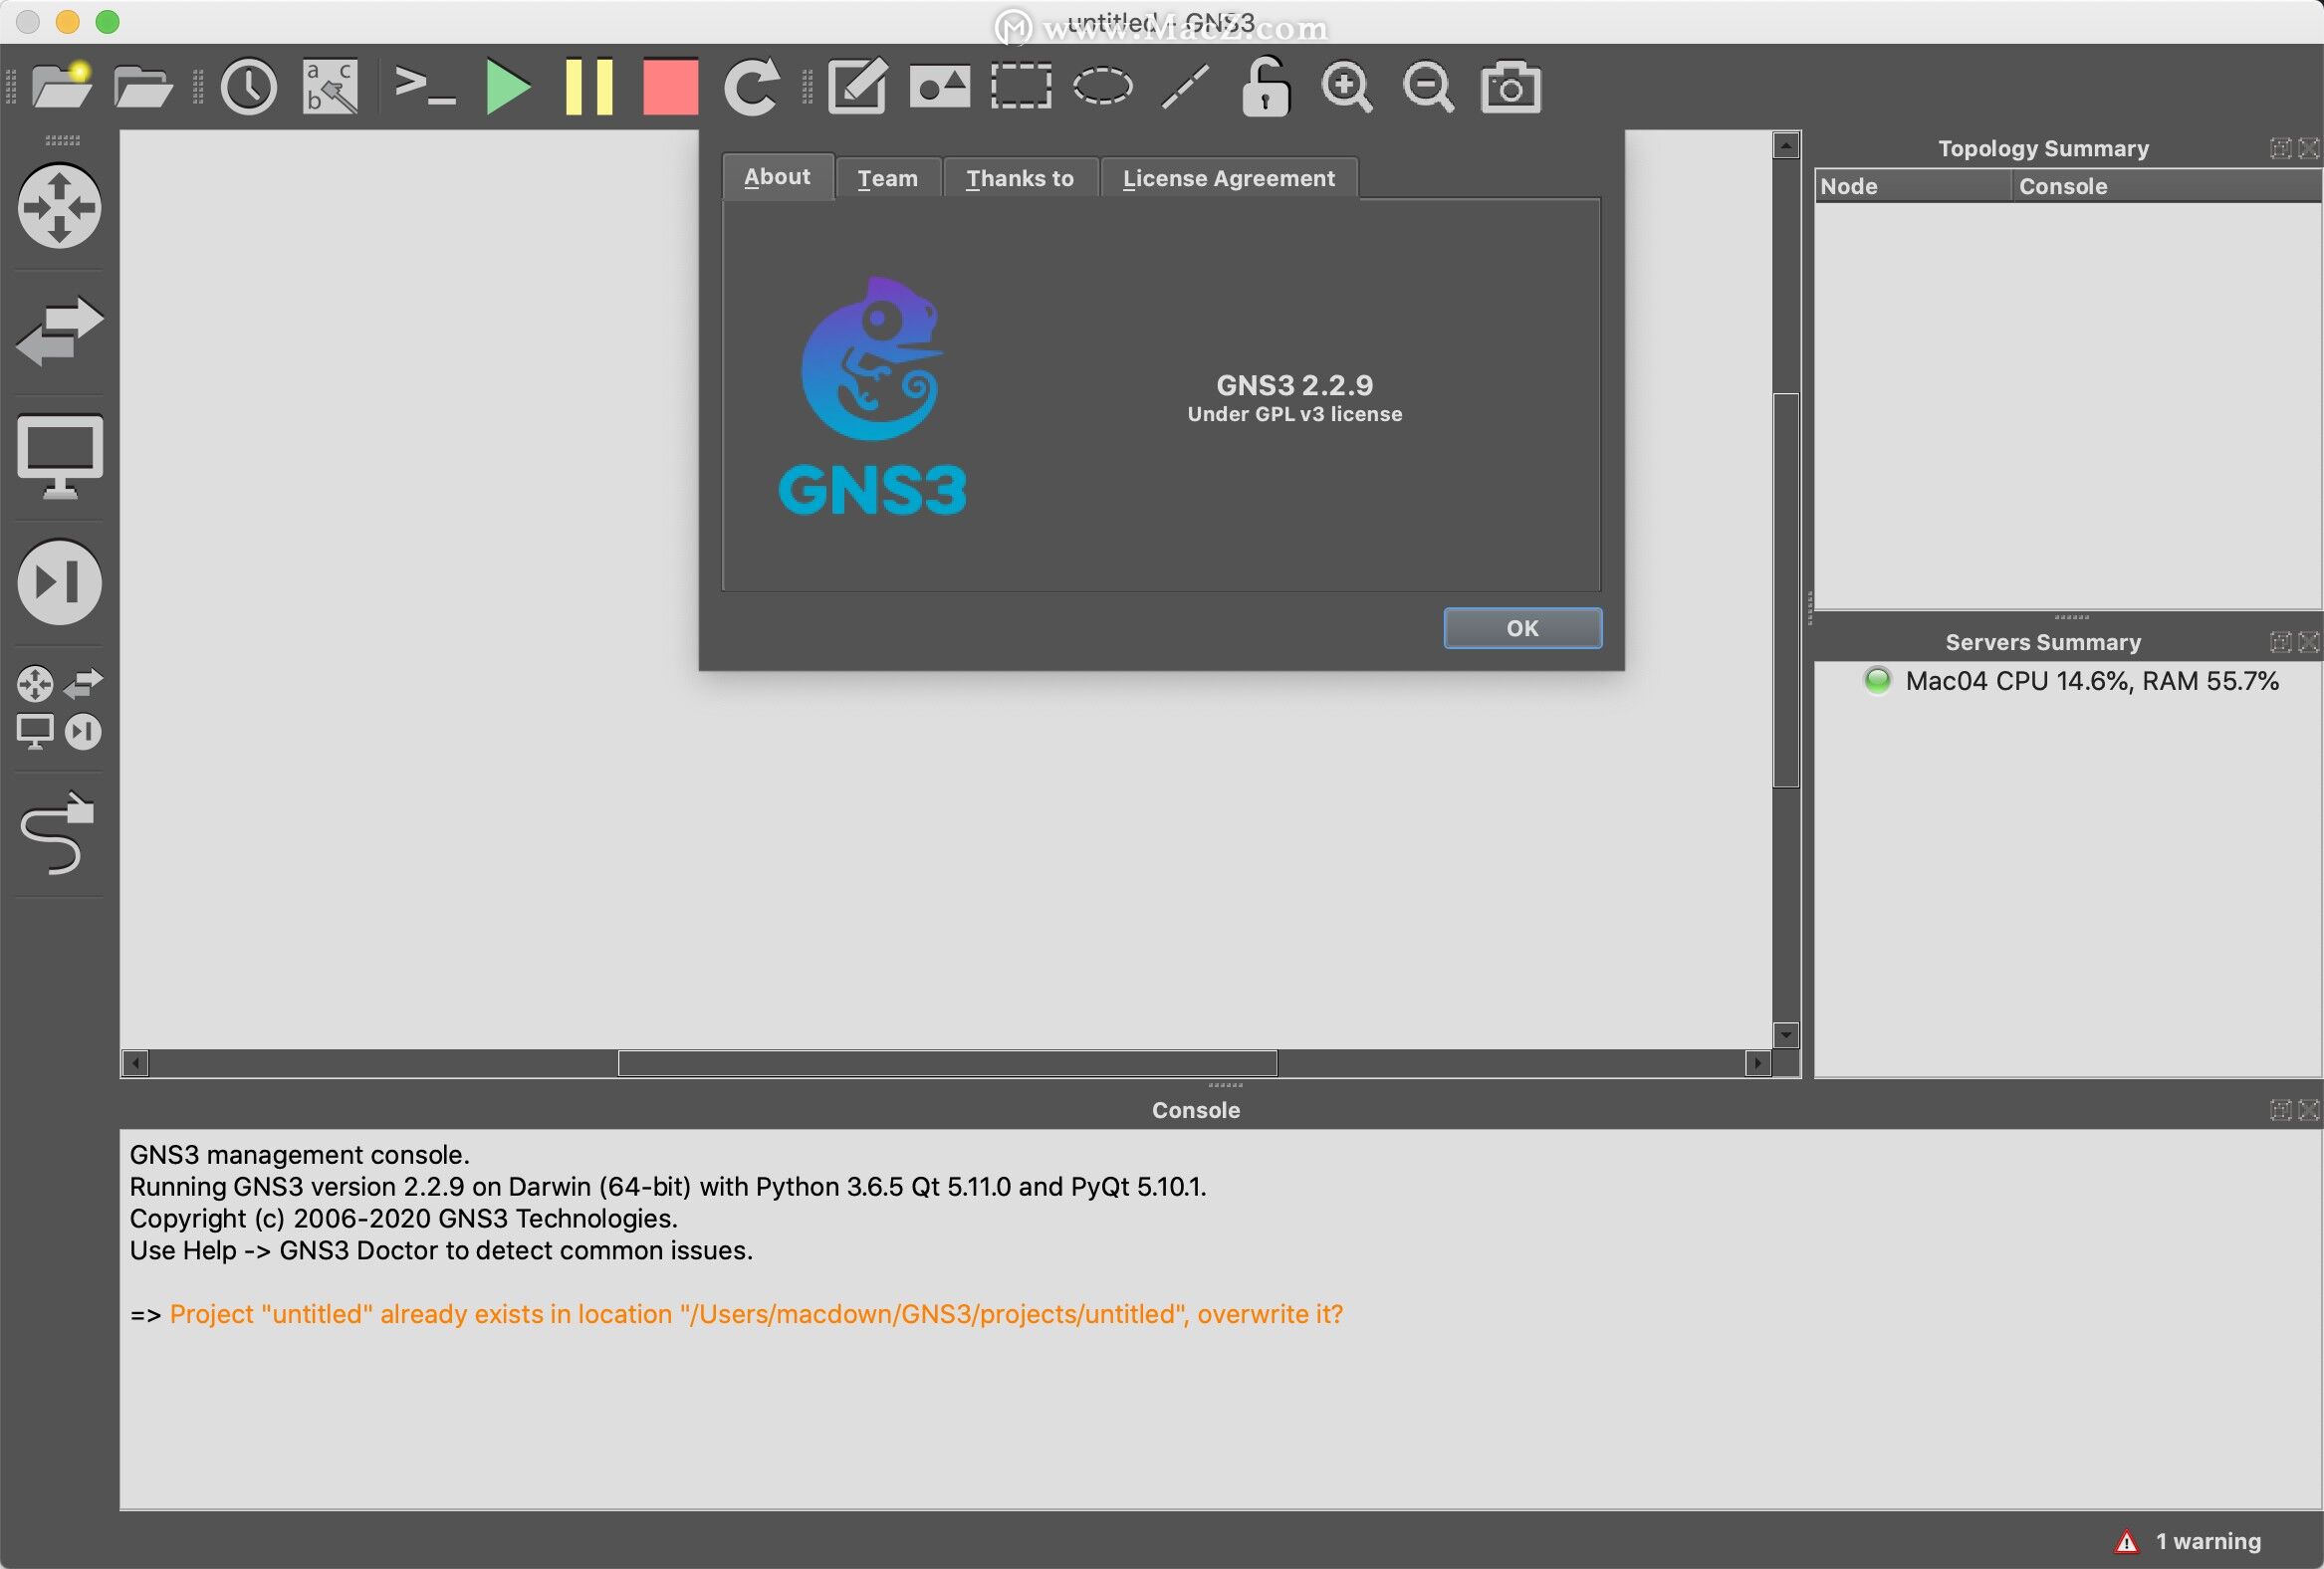Browse end devices monitor icon
This screenshot has height=1569, width=2324.
click(59, 456)
